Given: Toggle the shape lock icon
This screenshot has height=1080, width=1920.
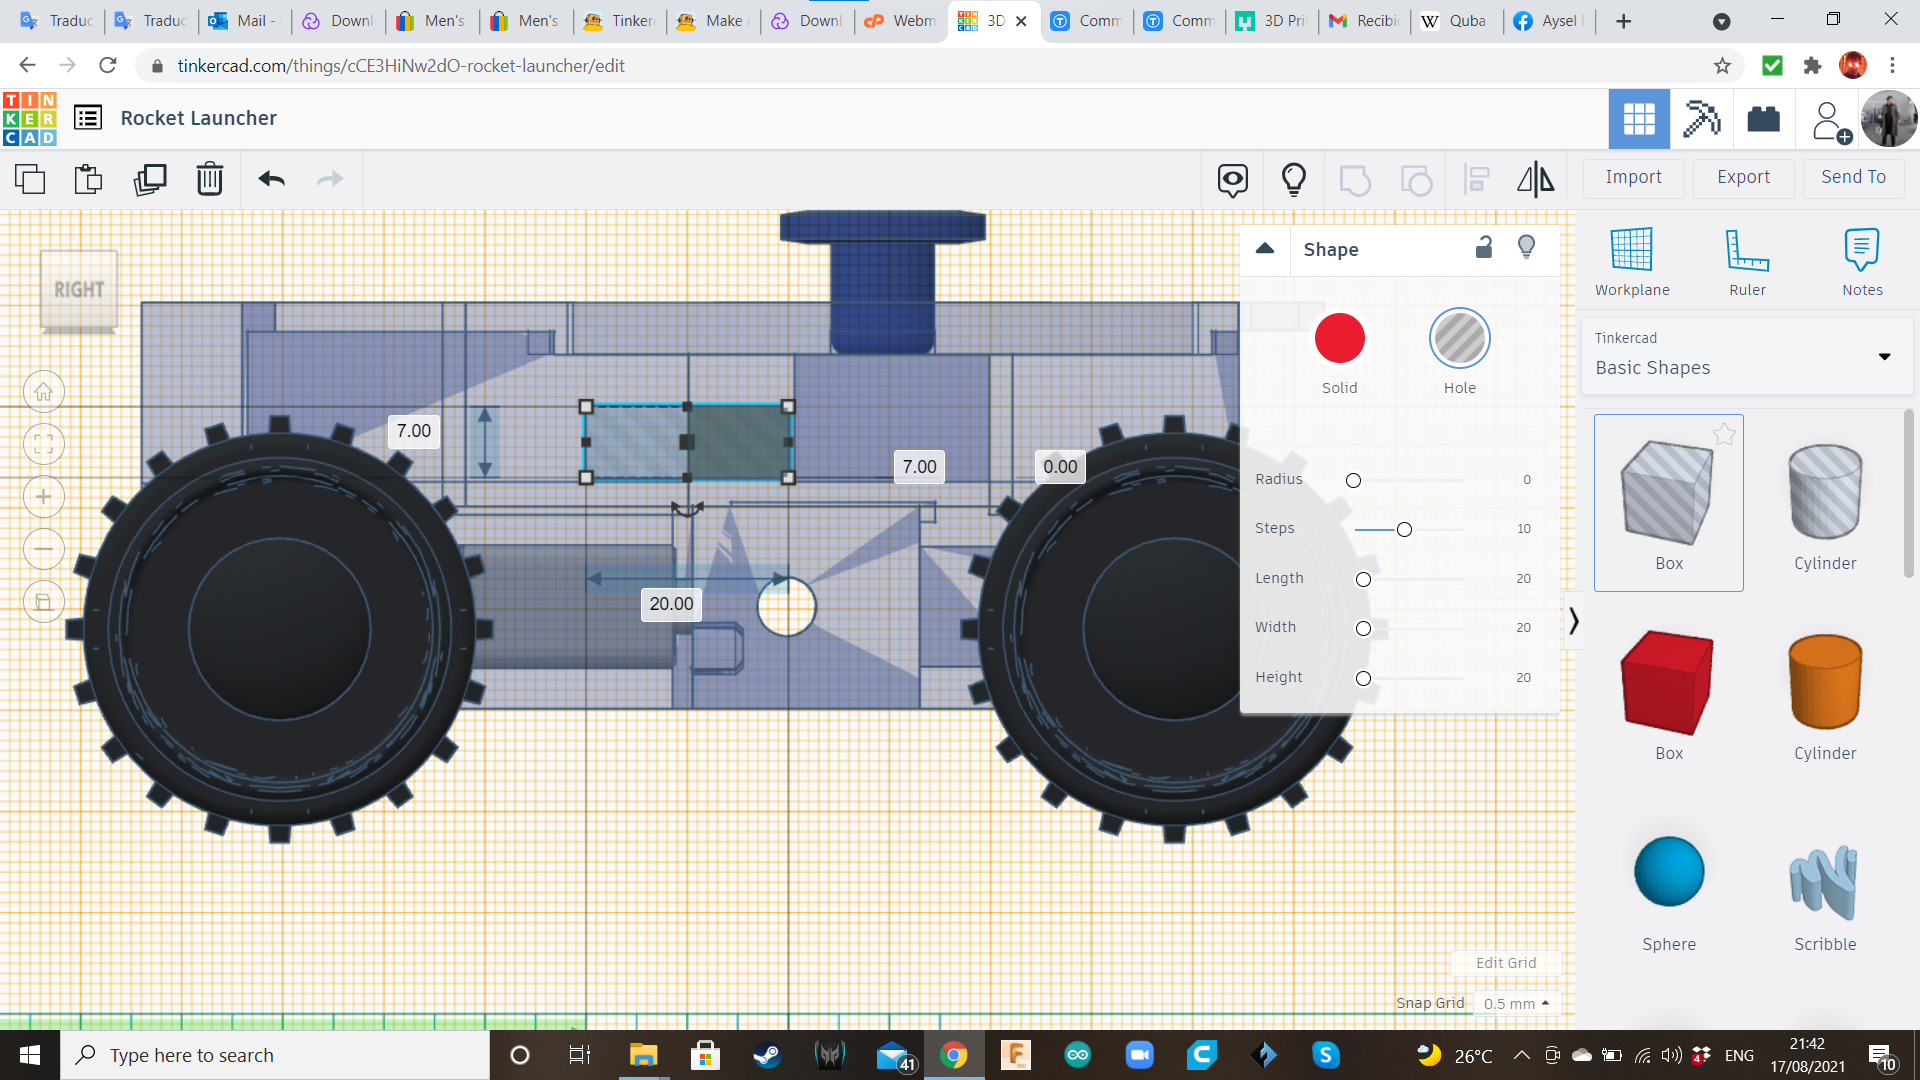Looking at the screenshot, I should pos(1484,247).
